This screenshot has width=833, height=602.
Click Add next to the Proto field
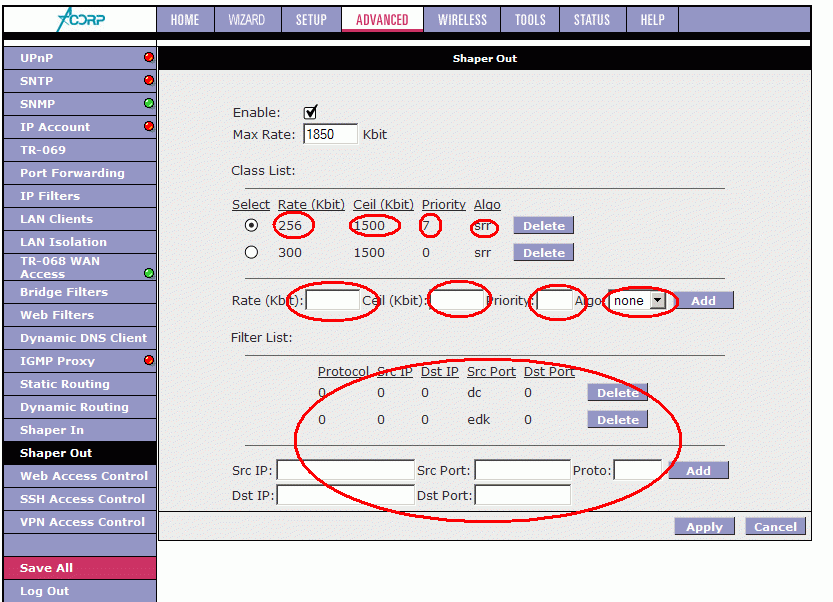pyautogui.click(x=699, y=471)
